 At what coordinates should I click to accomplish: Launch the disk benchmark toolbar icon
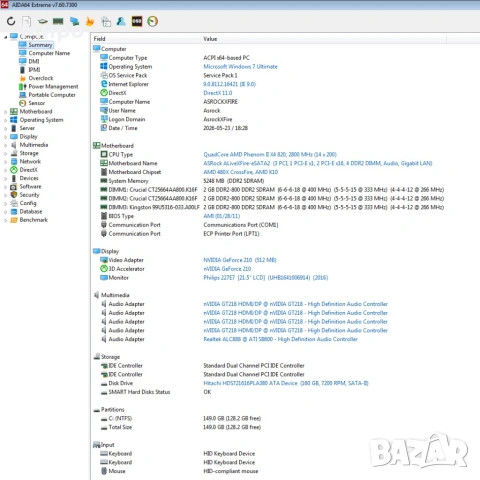(x=42, y=22)
